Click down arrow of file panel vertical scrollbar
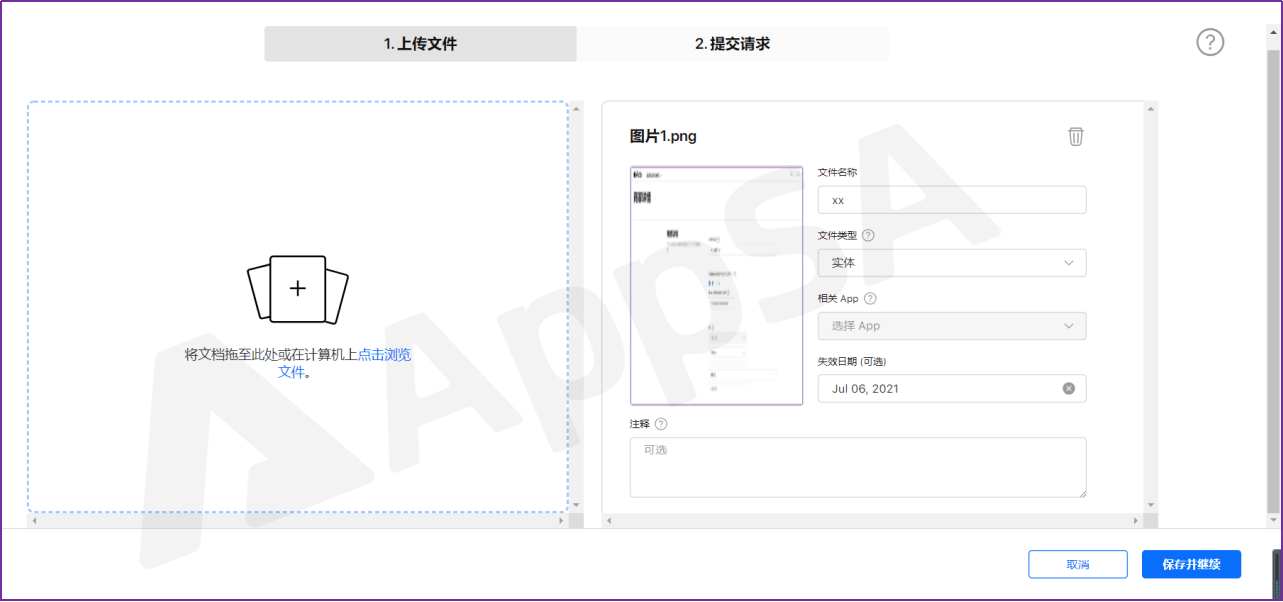The height and width of the screenshot is (602, 1283). 1150,505
